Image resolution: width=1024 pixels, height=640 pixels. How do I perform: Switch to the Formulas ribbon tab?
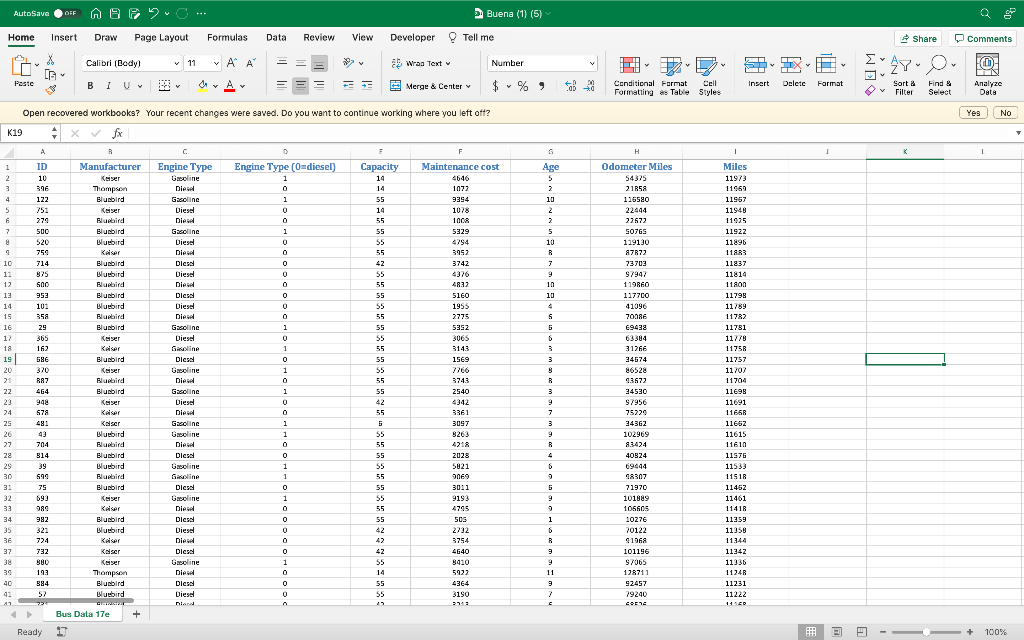point(228,36)
